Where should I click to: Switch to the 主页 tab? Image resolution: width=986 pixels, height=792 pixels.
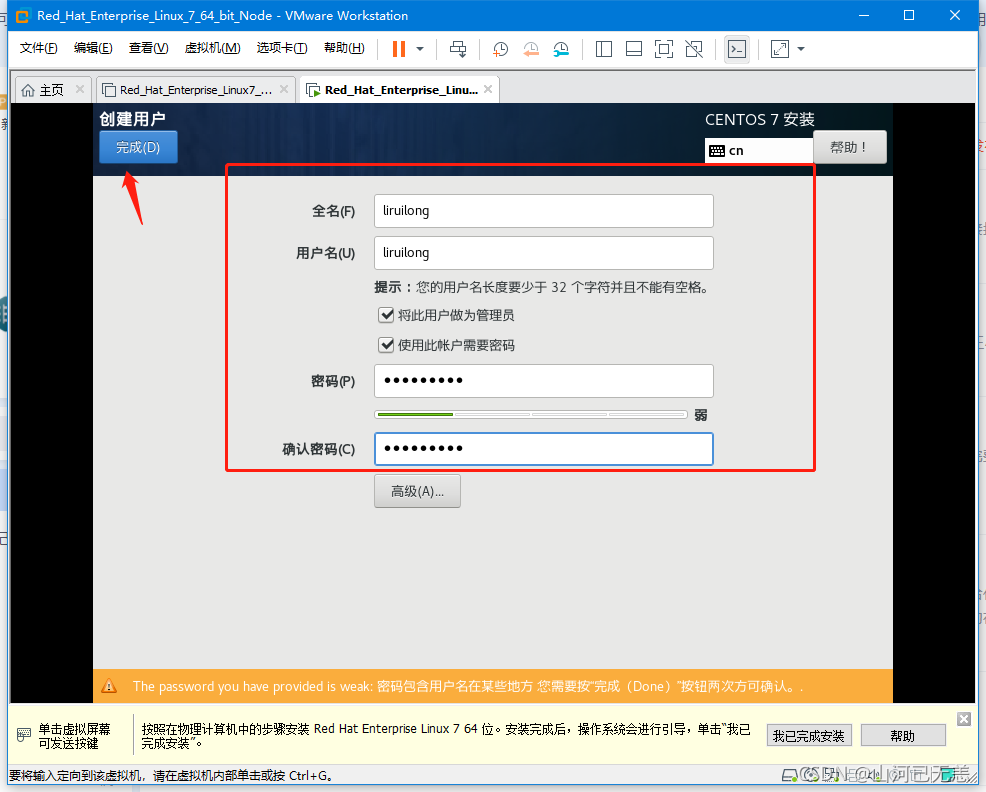pyautogui.click(x=52, y=90)
